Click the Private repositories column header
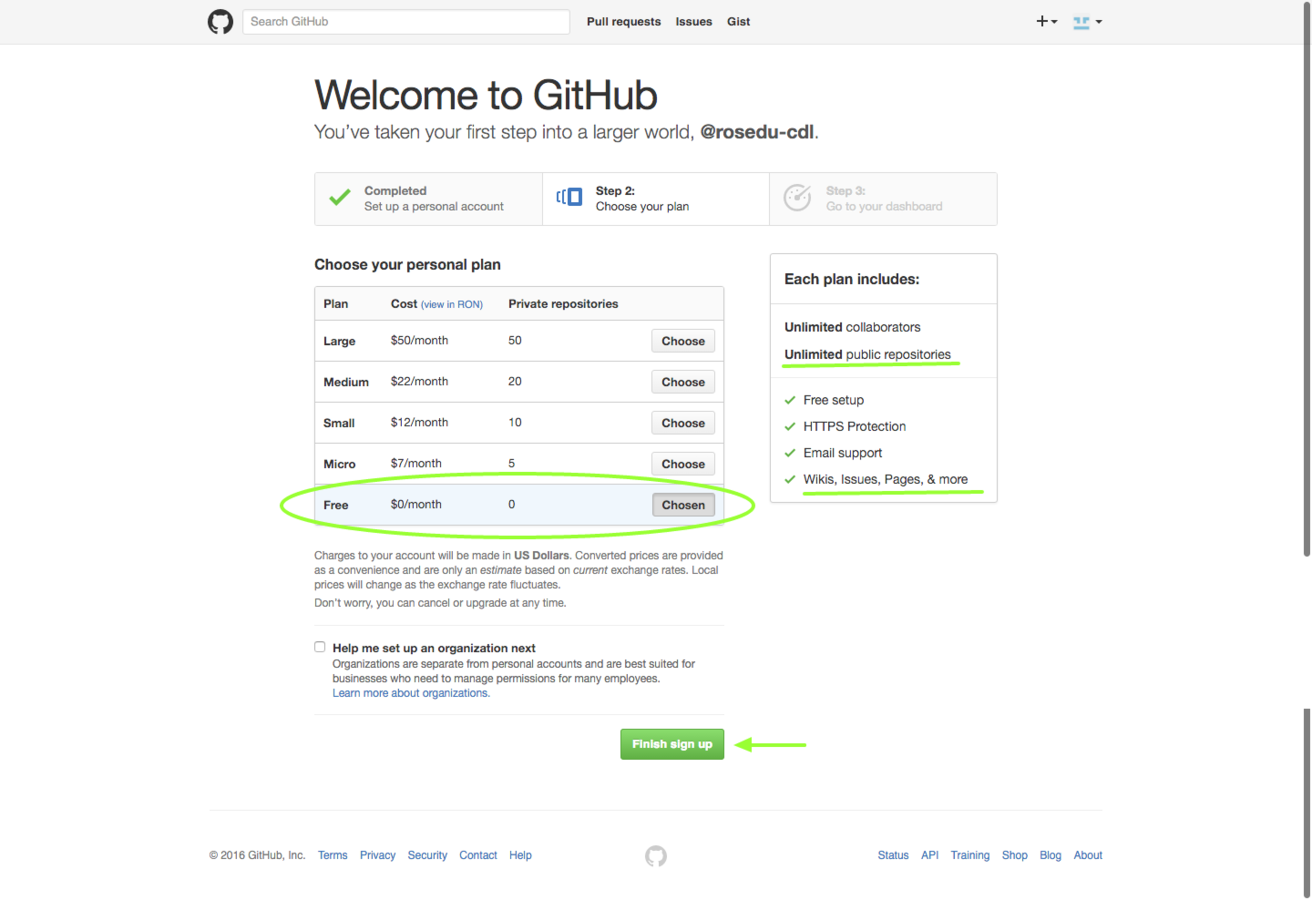The height and width of the screenshot is (900, 1312). coord(563,304)
